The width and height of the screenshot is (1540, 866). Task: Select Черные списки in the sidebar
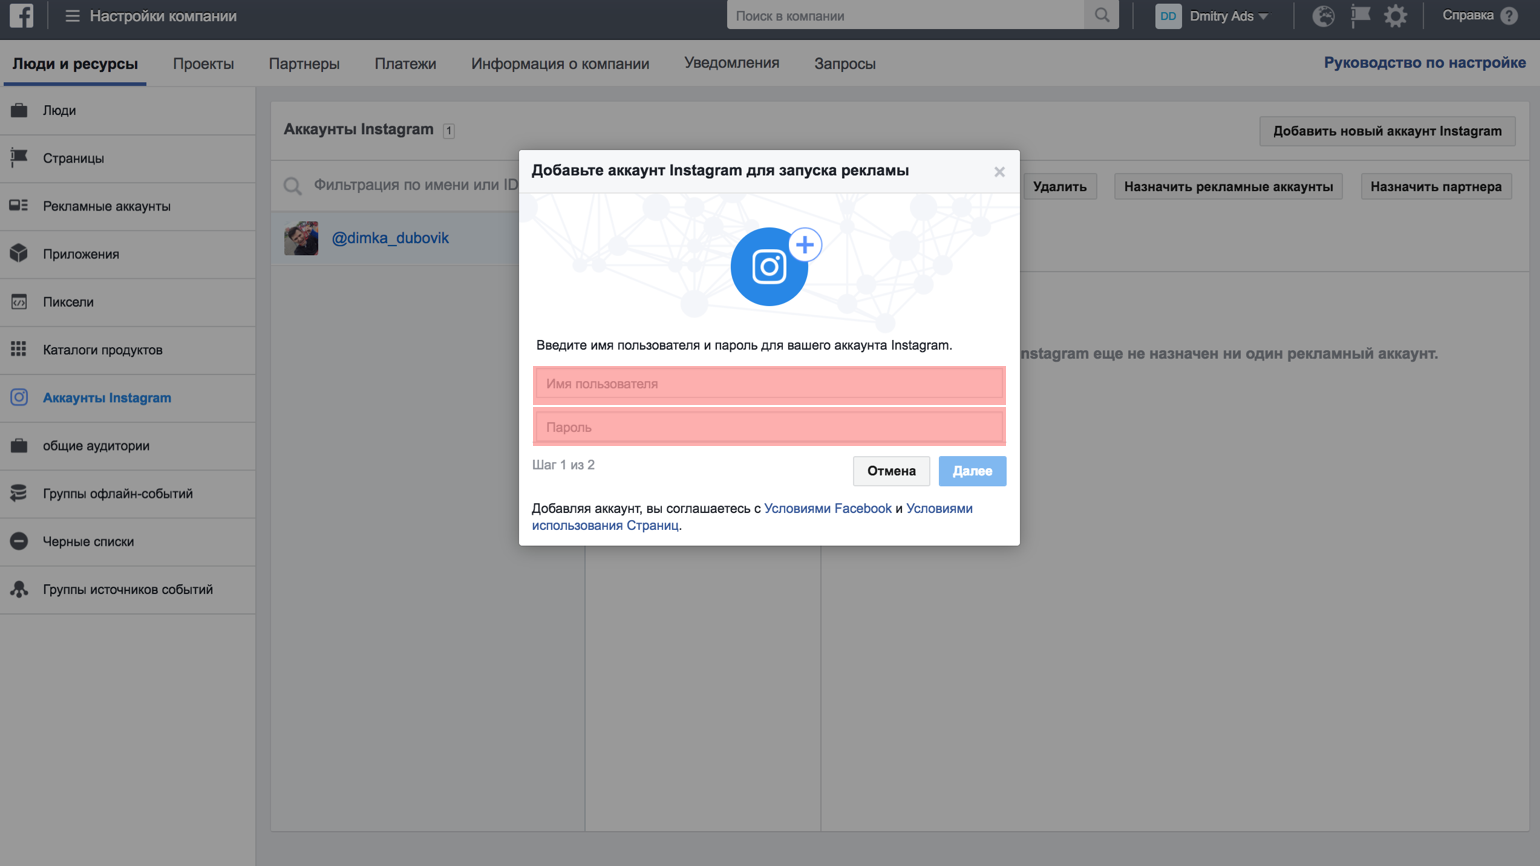(128, 542)
